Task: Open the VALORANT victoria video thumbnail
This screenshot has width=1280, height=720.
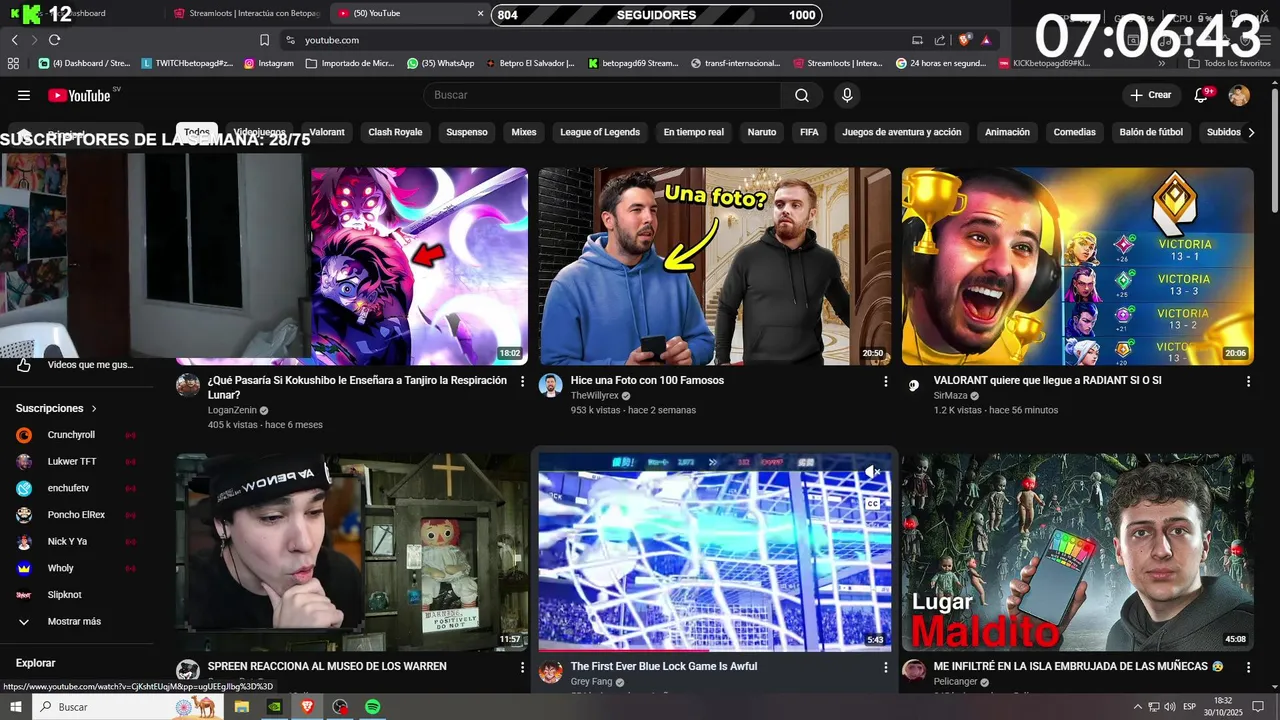Action: (x=1078, y=266)
